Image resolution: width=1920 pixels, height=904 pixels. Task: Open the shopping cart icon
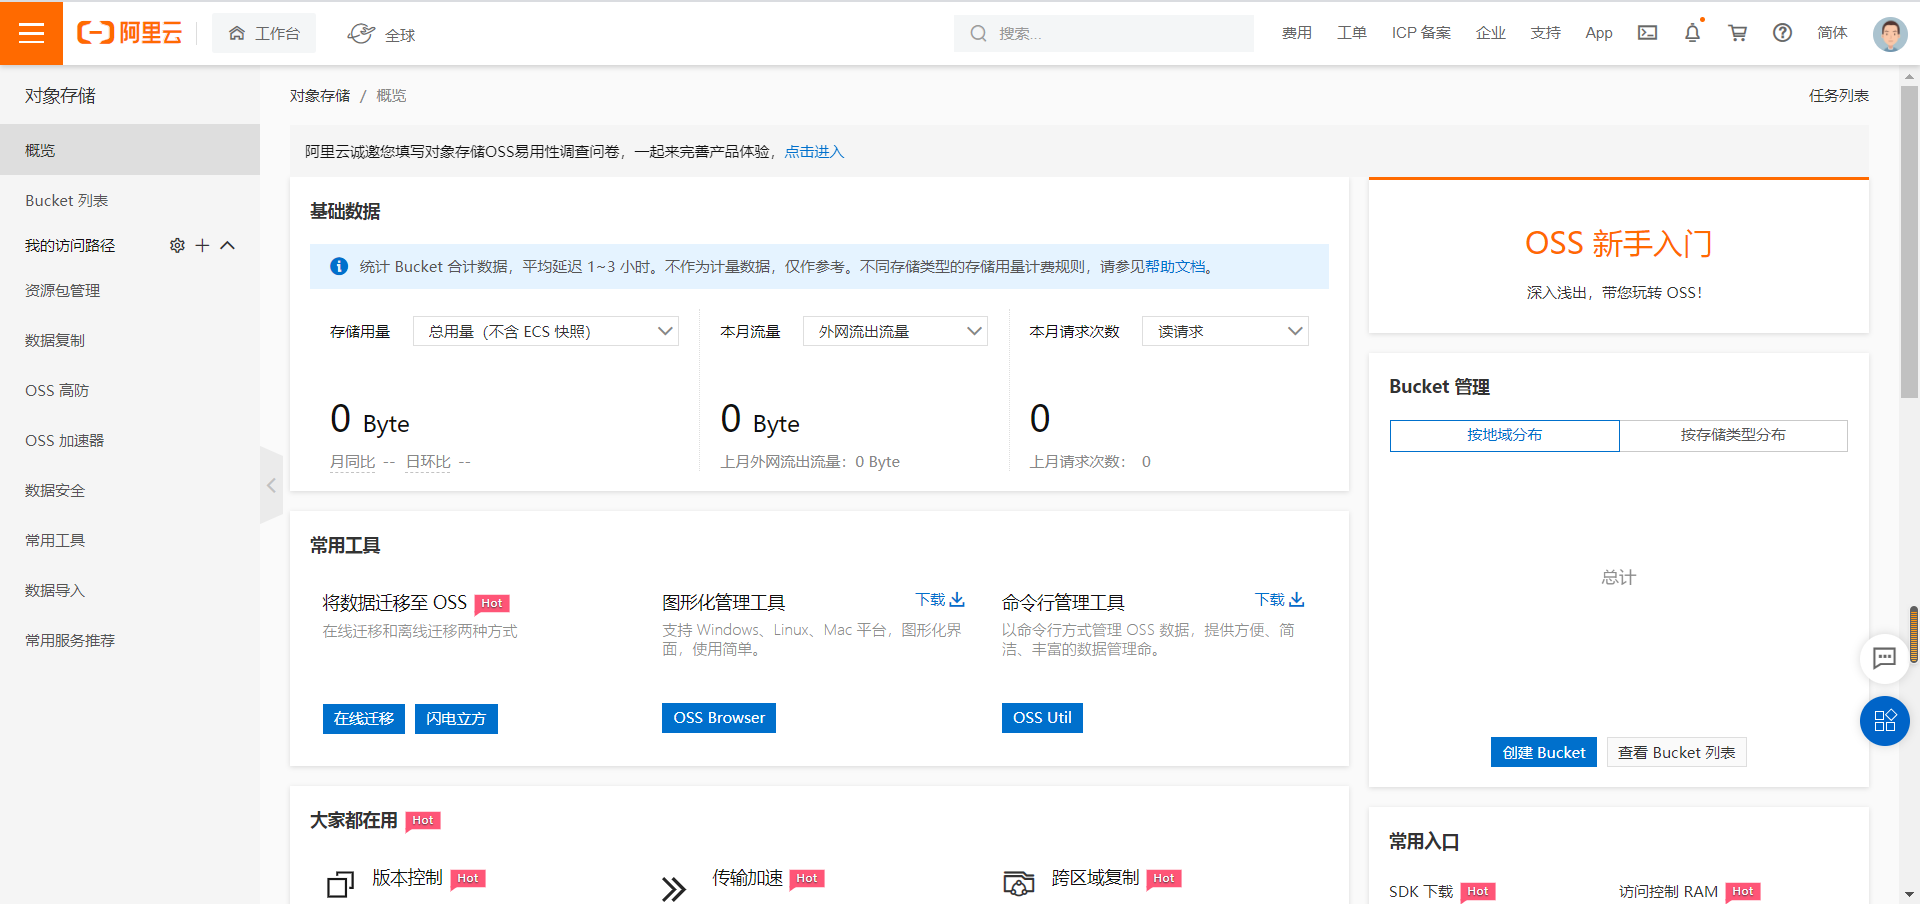(1738, 33)
